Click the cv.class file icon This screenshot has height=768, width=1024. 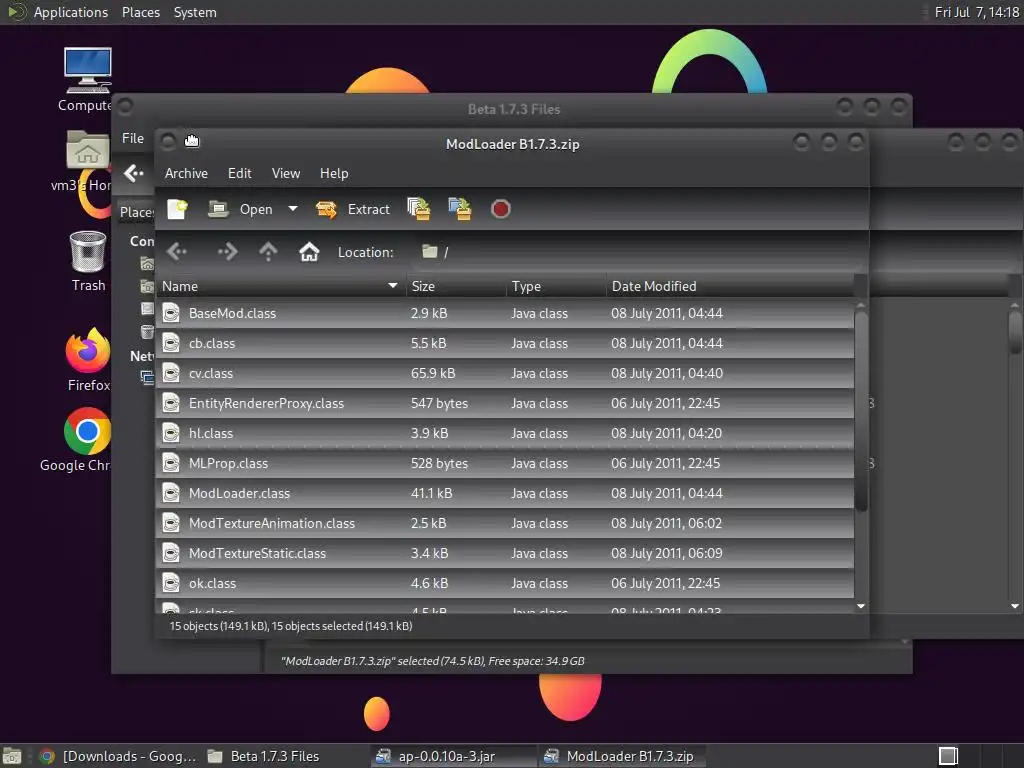click(x=171, y=374)
